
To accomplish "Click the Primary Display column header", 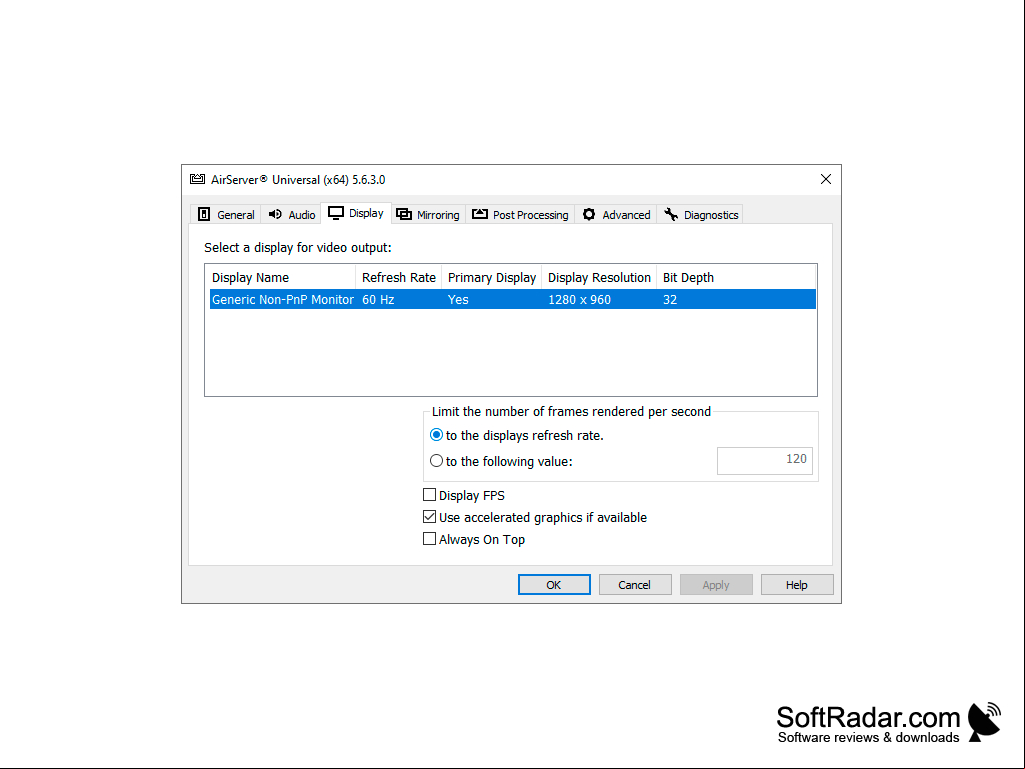I will click(492, 277).
